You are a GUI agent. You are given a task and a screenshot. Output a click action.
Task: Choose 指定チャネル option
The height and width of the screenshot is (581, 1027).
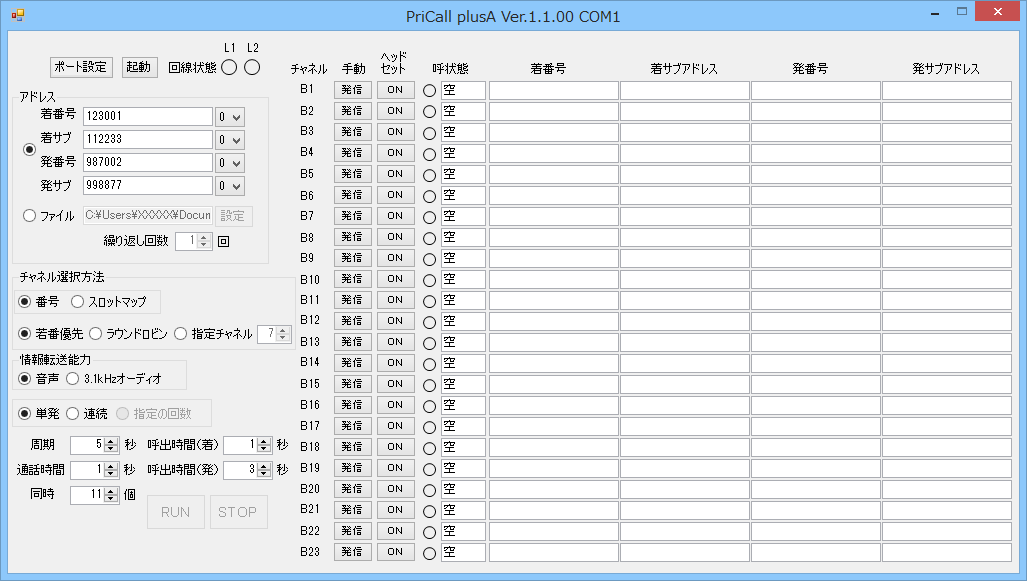[181, 334]
